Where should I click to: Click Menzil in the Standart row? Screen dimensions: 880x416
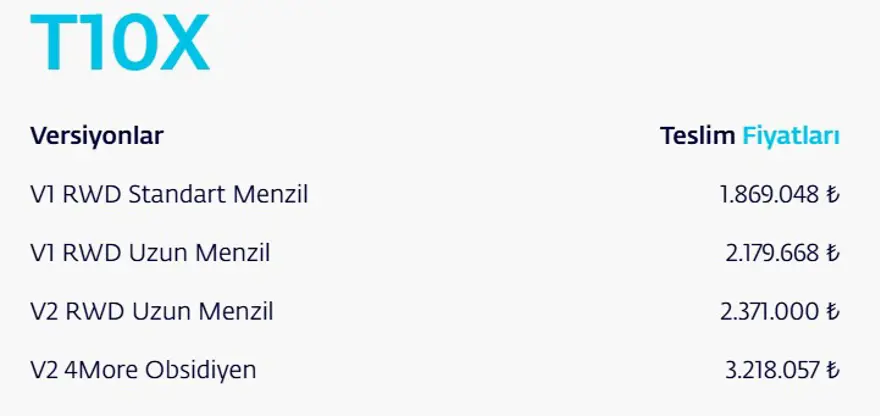(270, 194)
